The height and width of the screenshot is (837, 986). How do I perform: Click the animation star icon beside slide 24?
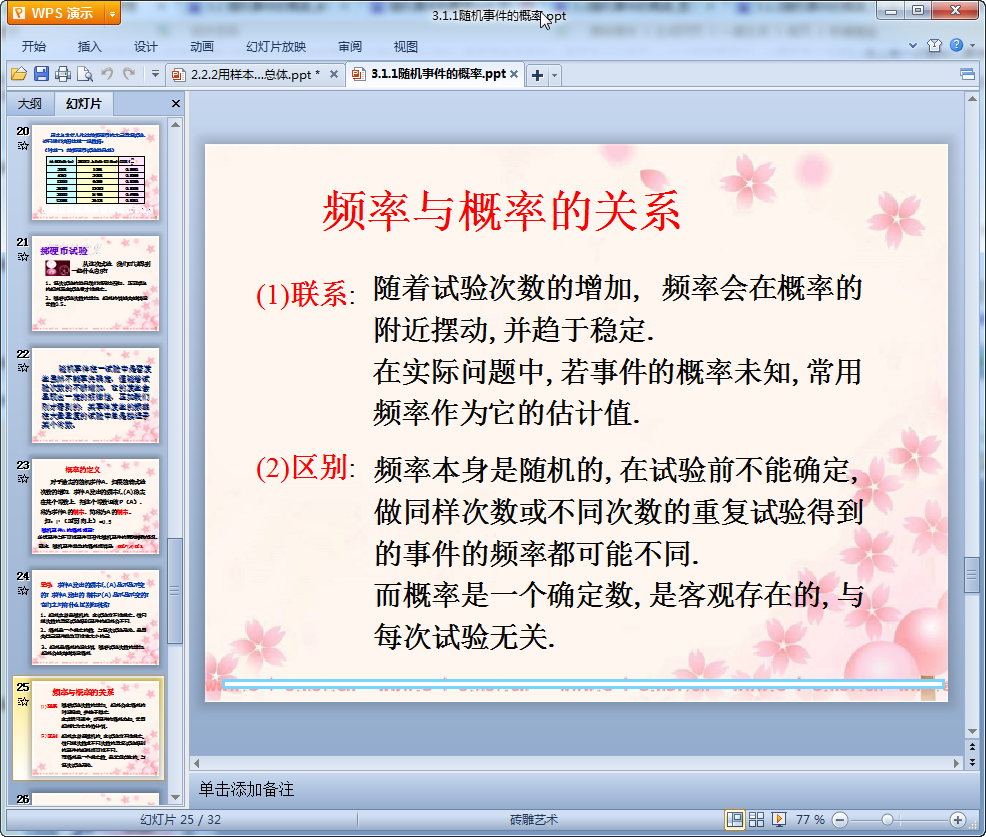(23, 590)
